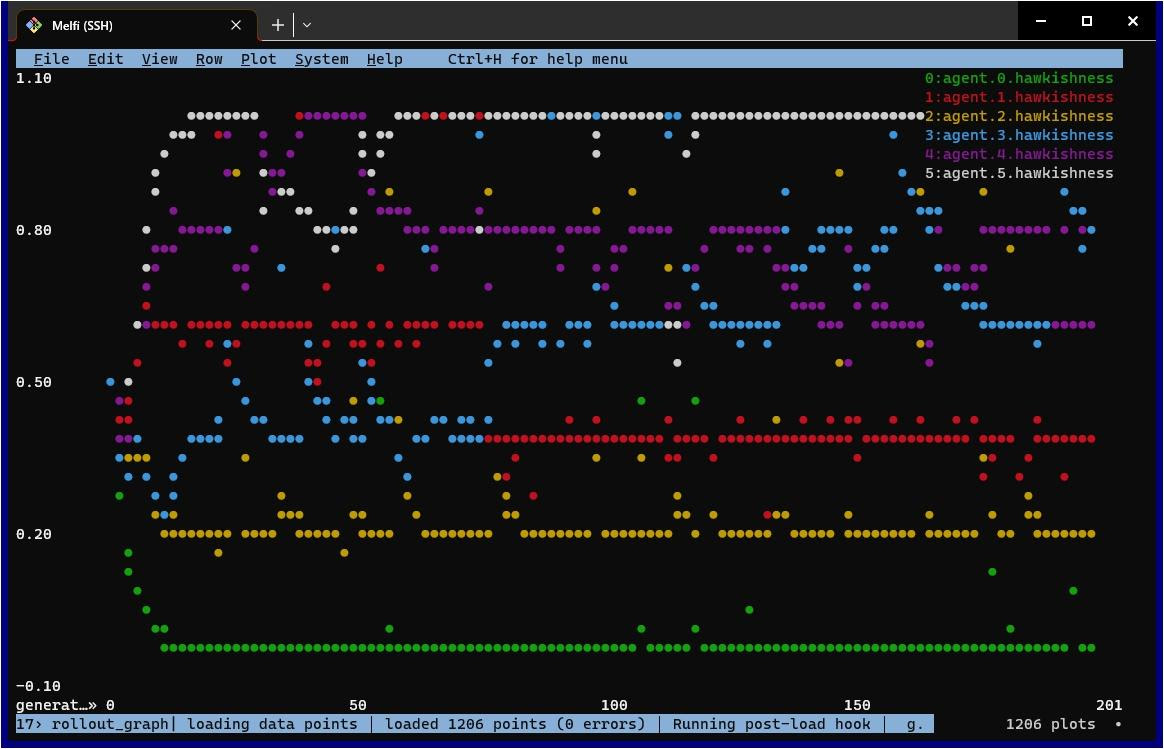Click the x-axis column name 'generat…»'

click(x=56, y=704)
